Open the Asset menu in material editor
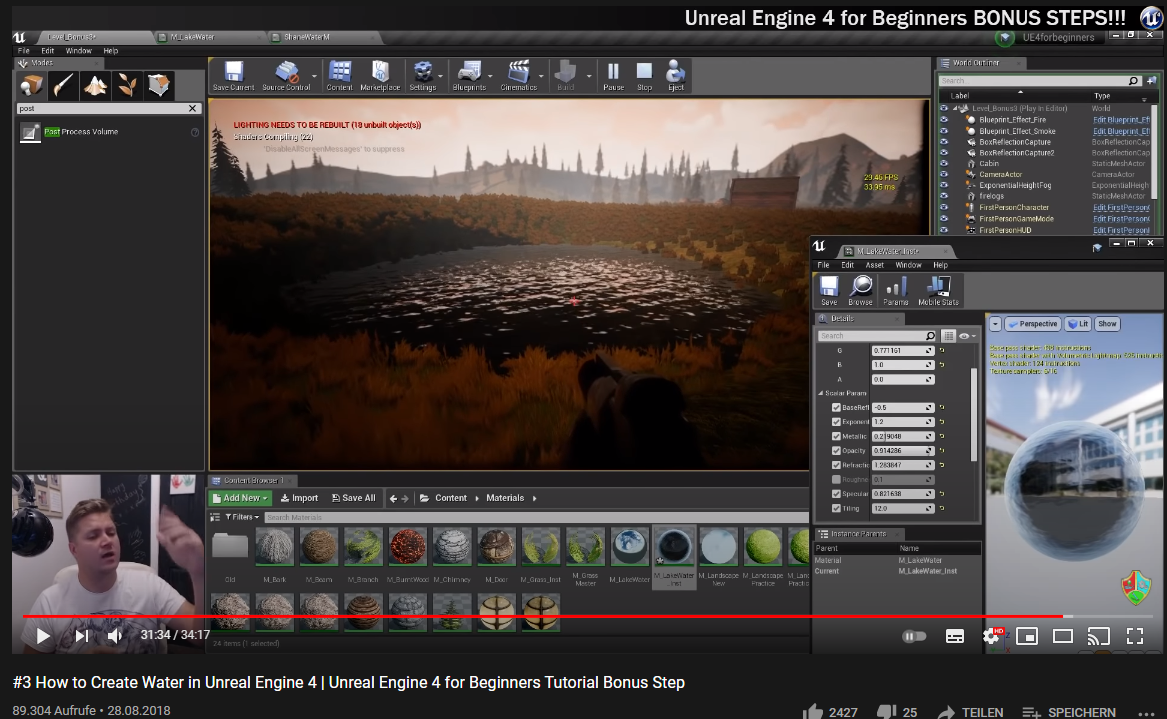The height and width of the screenshot is (719, 1167). point(874,265)
